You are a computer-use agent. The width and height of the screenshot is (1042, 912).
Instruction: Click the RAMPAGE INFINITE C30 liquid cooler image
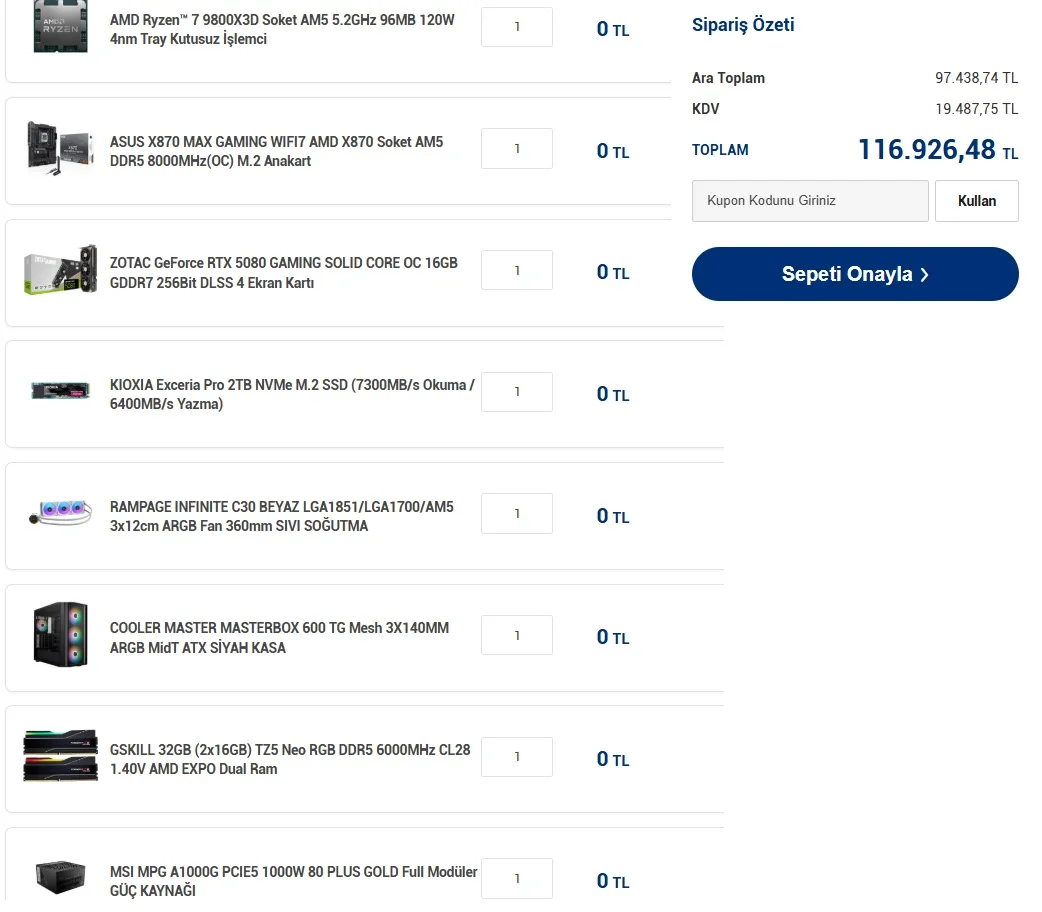[60, 514]
